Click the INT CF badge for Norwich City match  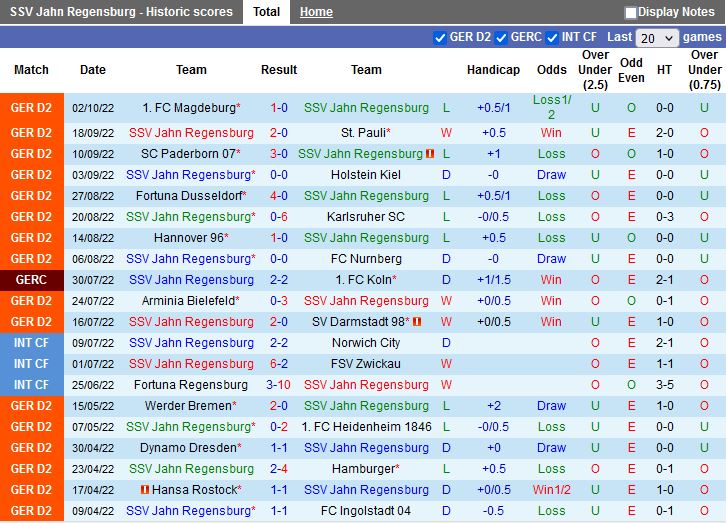click(31, 343)
